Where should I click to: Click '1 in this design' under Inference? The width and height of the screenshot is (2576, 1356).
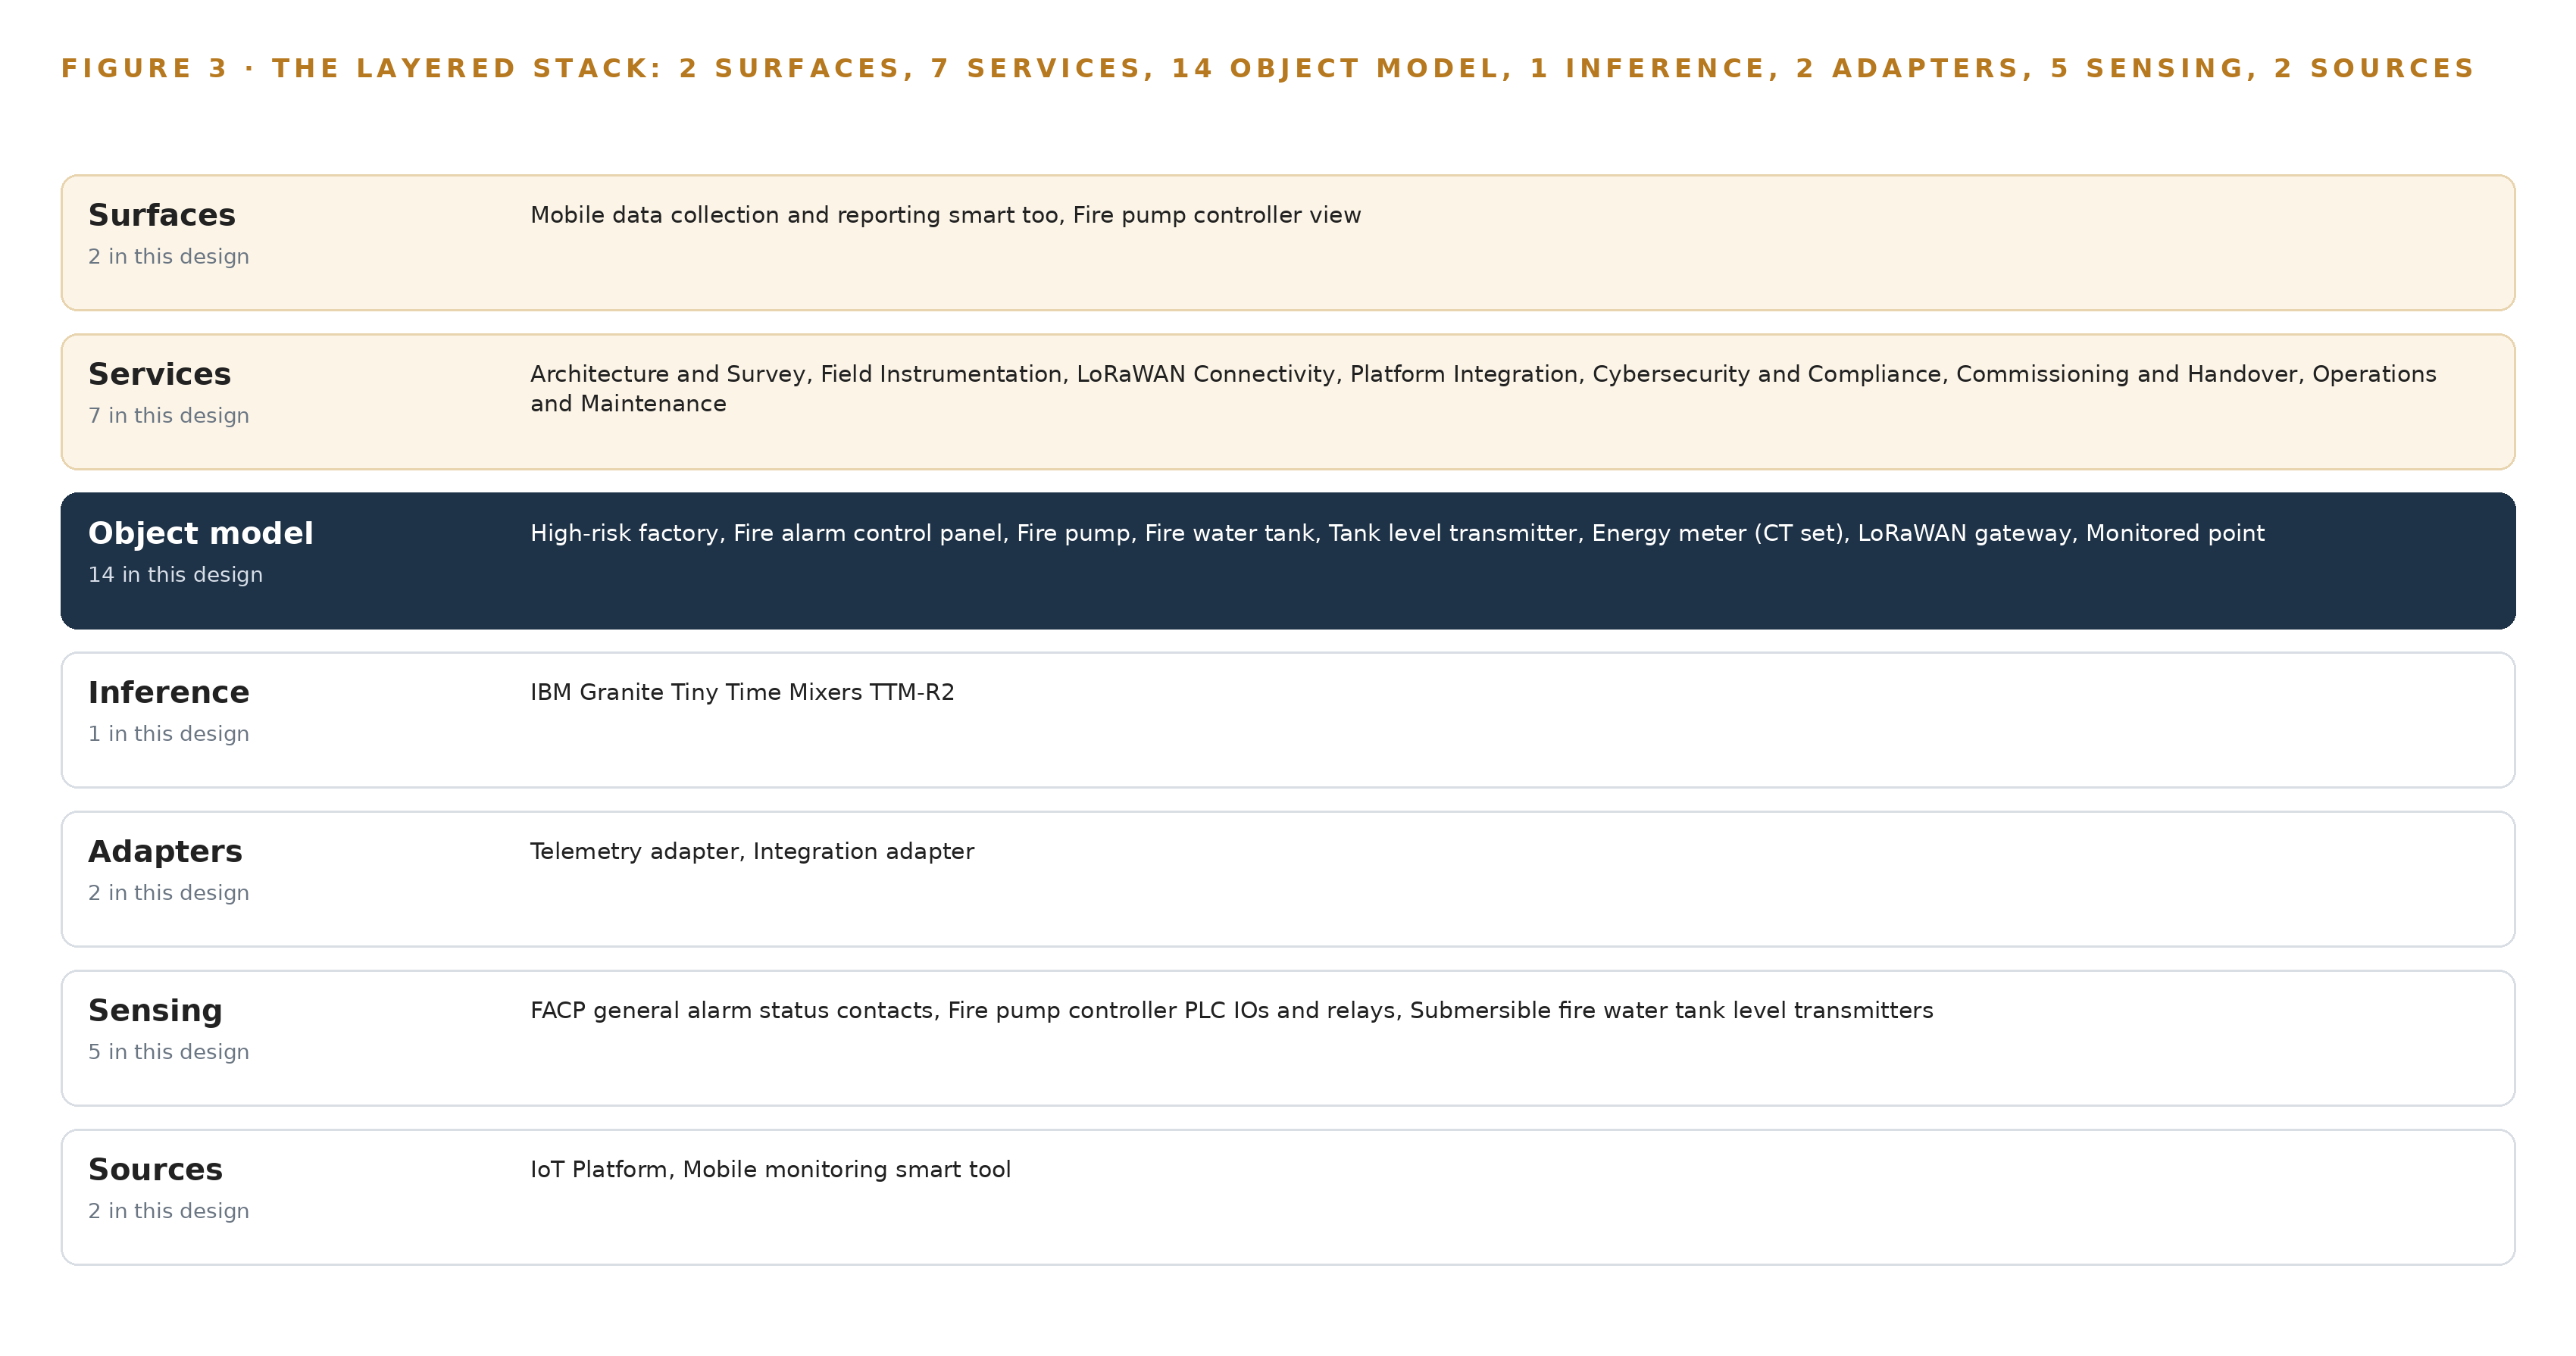169,734
